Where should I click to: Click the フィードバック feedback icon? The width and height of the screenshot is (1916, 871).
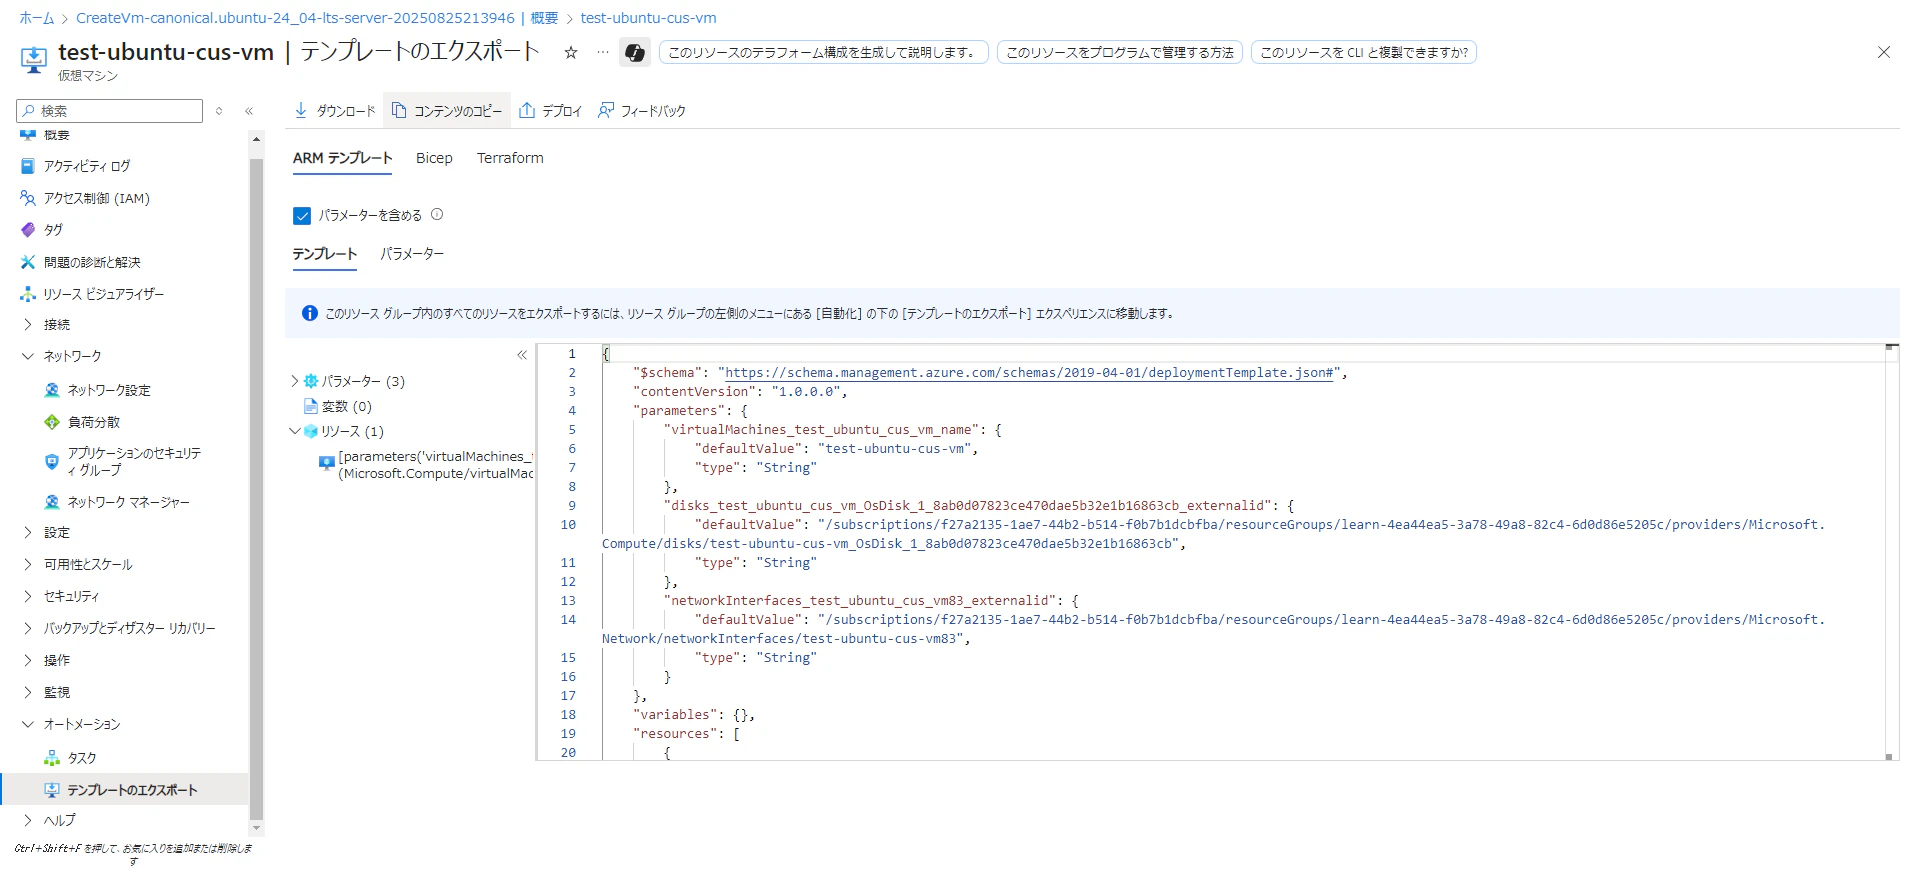click(606, 110)
